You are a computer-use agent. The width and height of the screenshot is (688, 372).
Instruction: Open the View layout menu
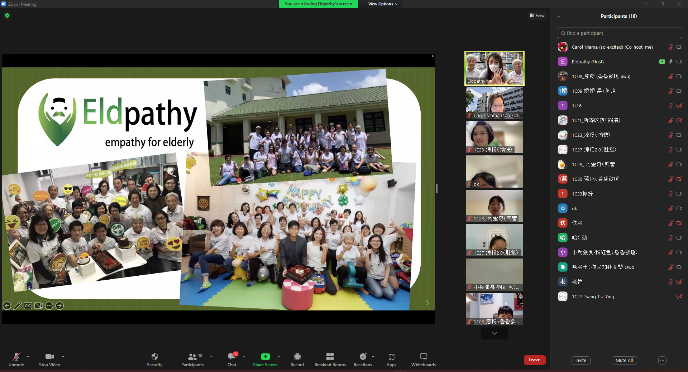pos(537,15)
